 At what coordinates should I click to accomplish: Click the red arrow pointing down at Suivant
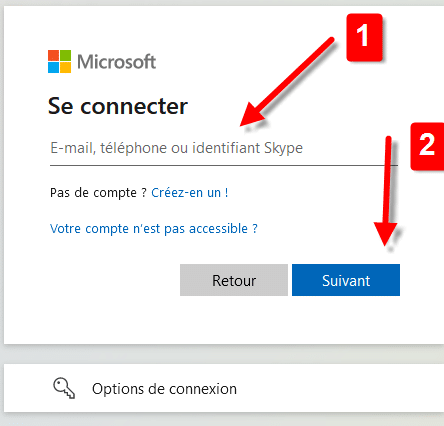[387, 191]
